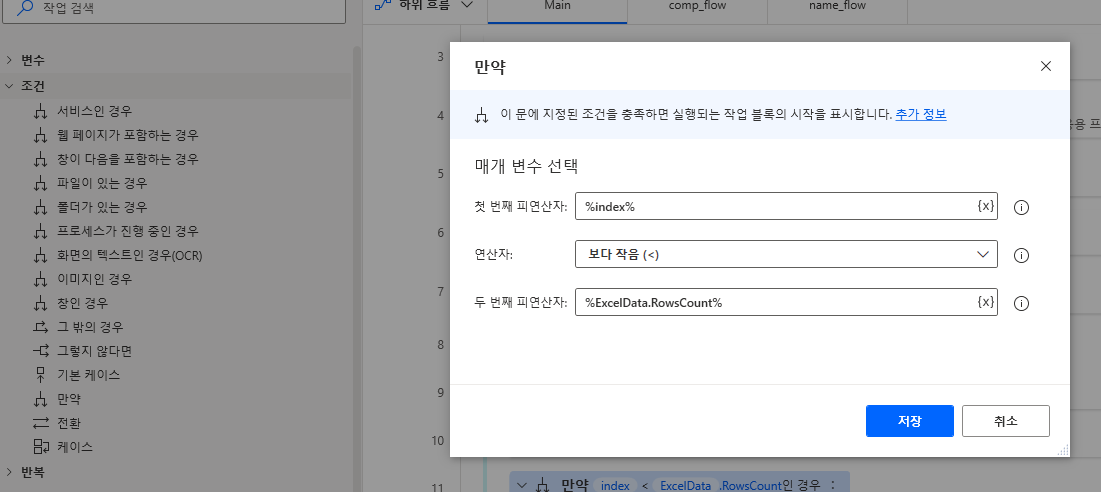Screen dimensions: 1101x492
Task: Click the icon beside 폴더가 있는 경우
Action: [40, 207]
